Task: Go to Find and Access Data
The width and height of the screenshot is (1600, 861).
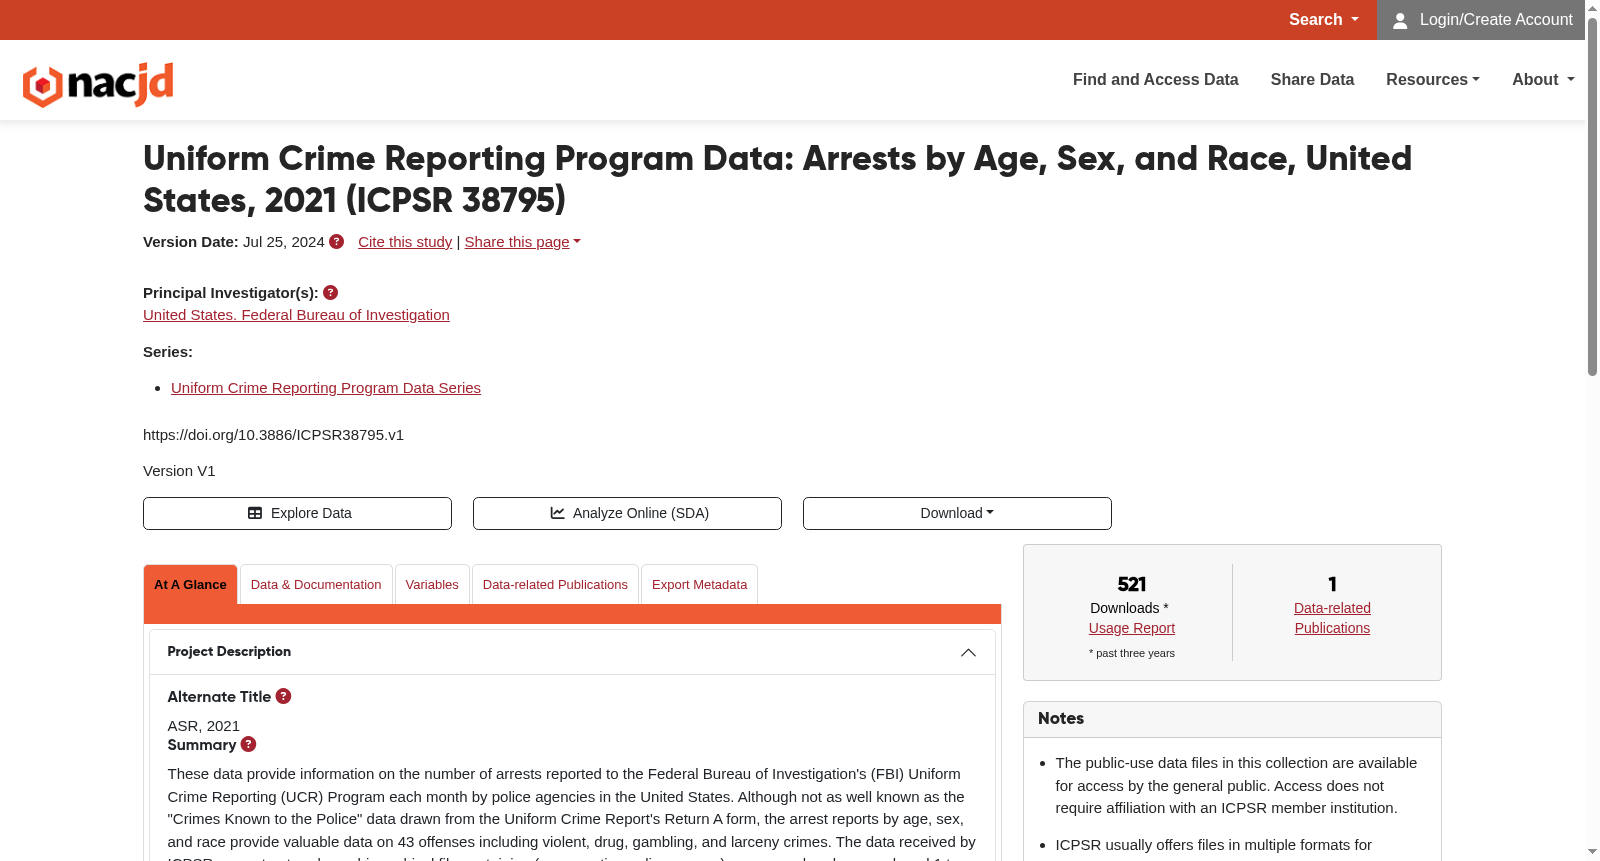Action: [1155, 80]
